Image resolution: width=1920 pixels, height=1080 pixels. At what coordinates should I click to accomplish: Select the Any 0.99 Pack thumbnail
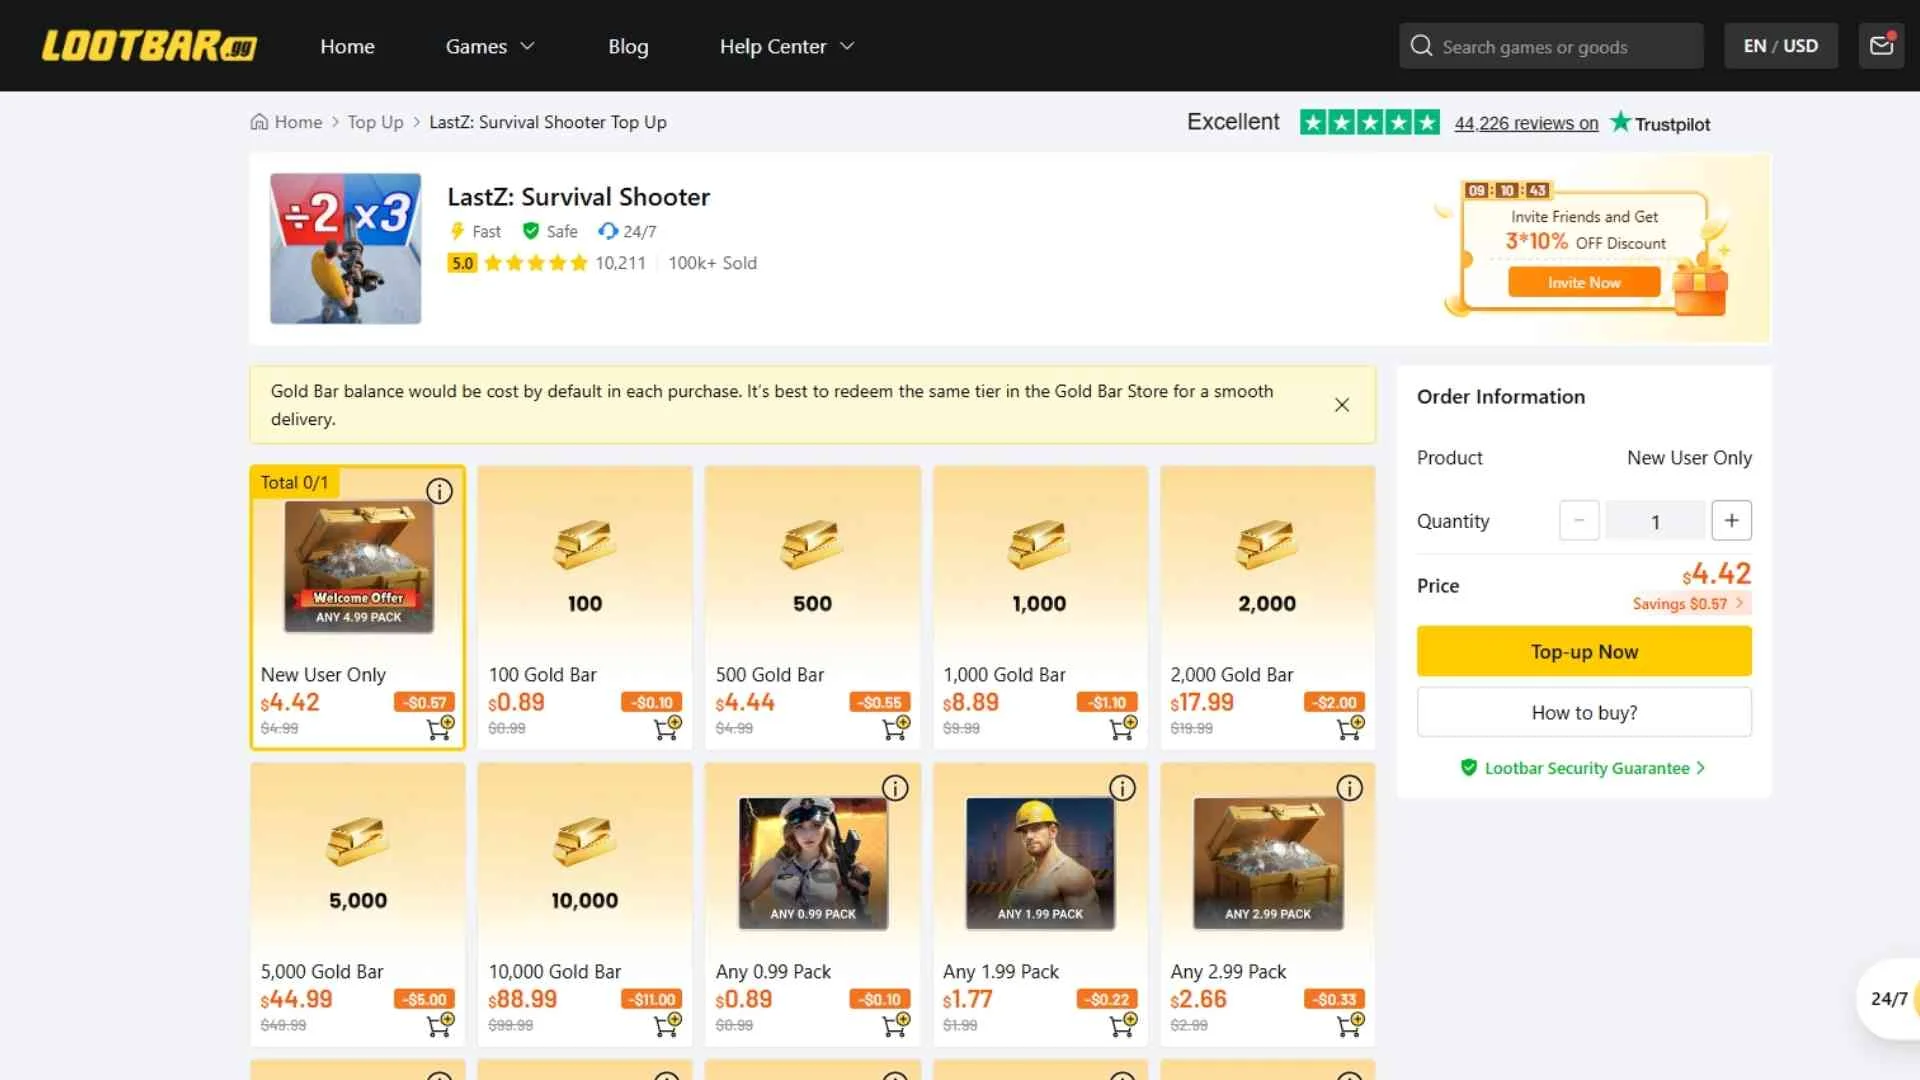812,863
